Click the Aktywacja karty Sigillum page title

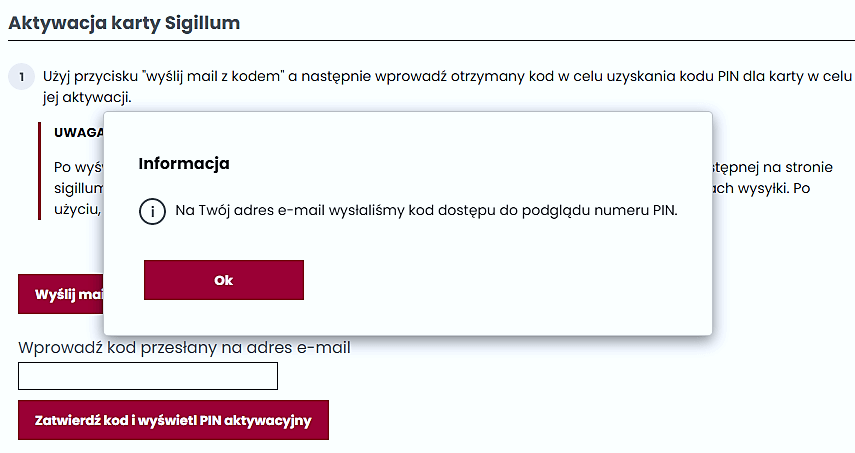[x=124, y=23]
